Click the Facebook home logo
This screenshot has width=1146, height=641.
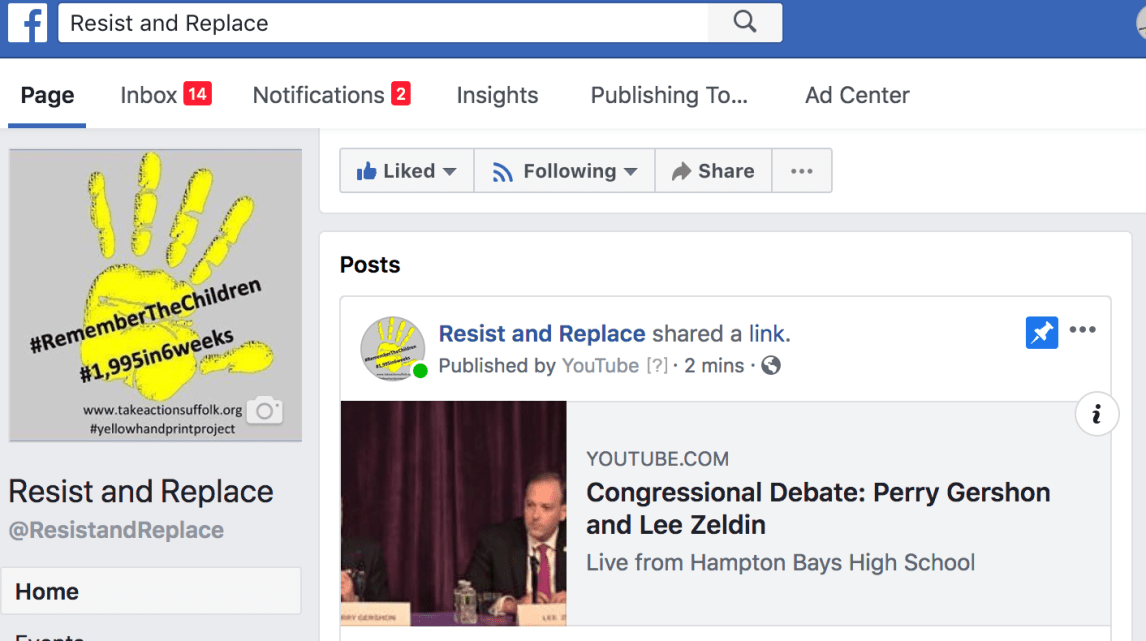point(27,22)
